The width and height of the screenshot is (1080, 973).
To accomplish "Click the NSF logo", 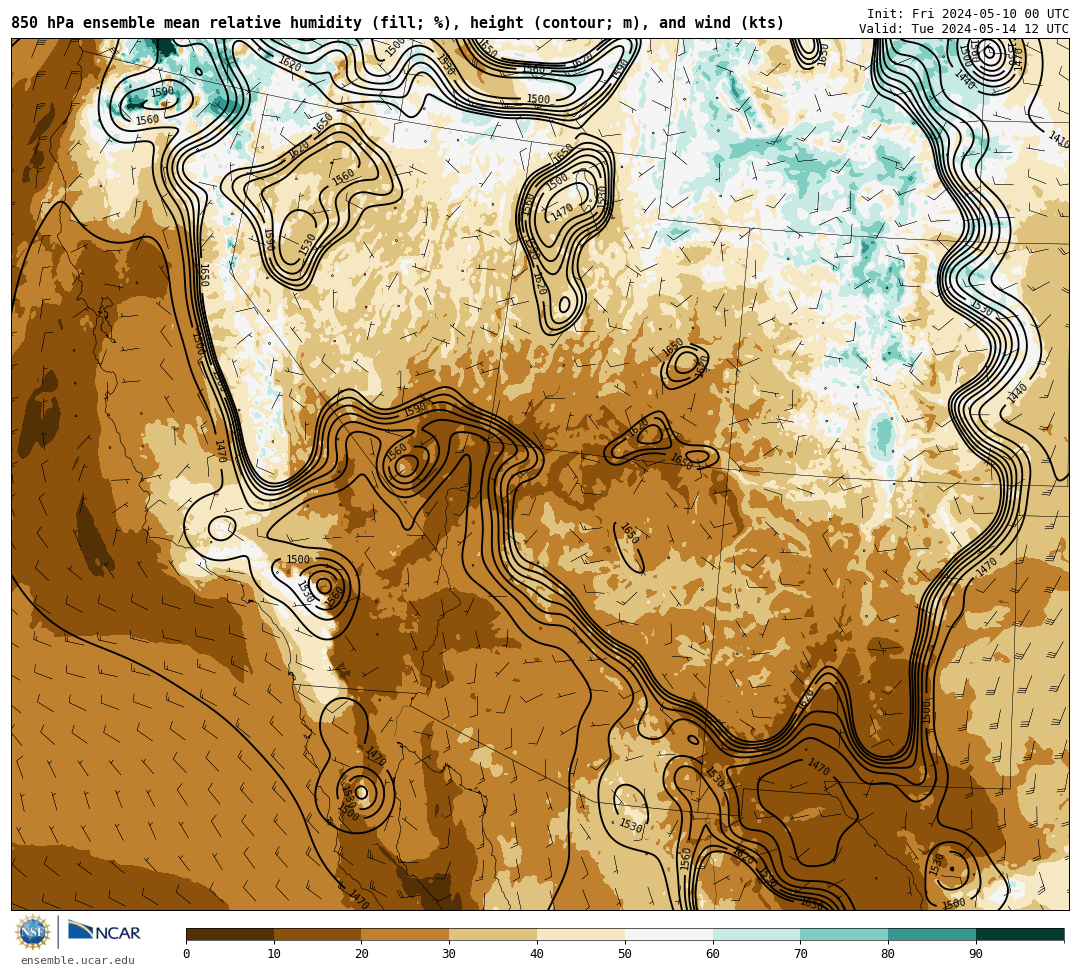I will 33,932.
